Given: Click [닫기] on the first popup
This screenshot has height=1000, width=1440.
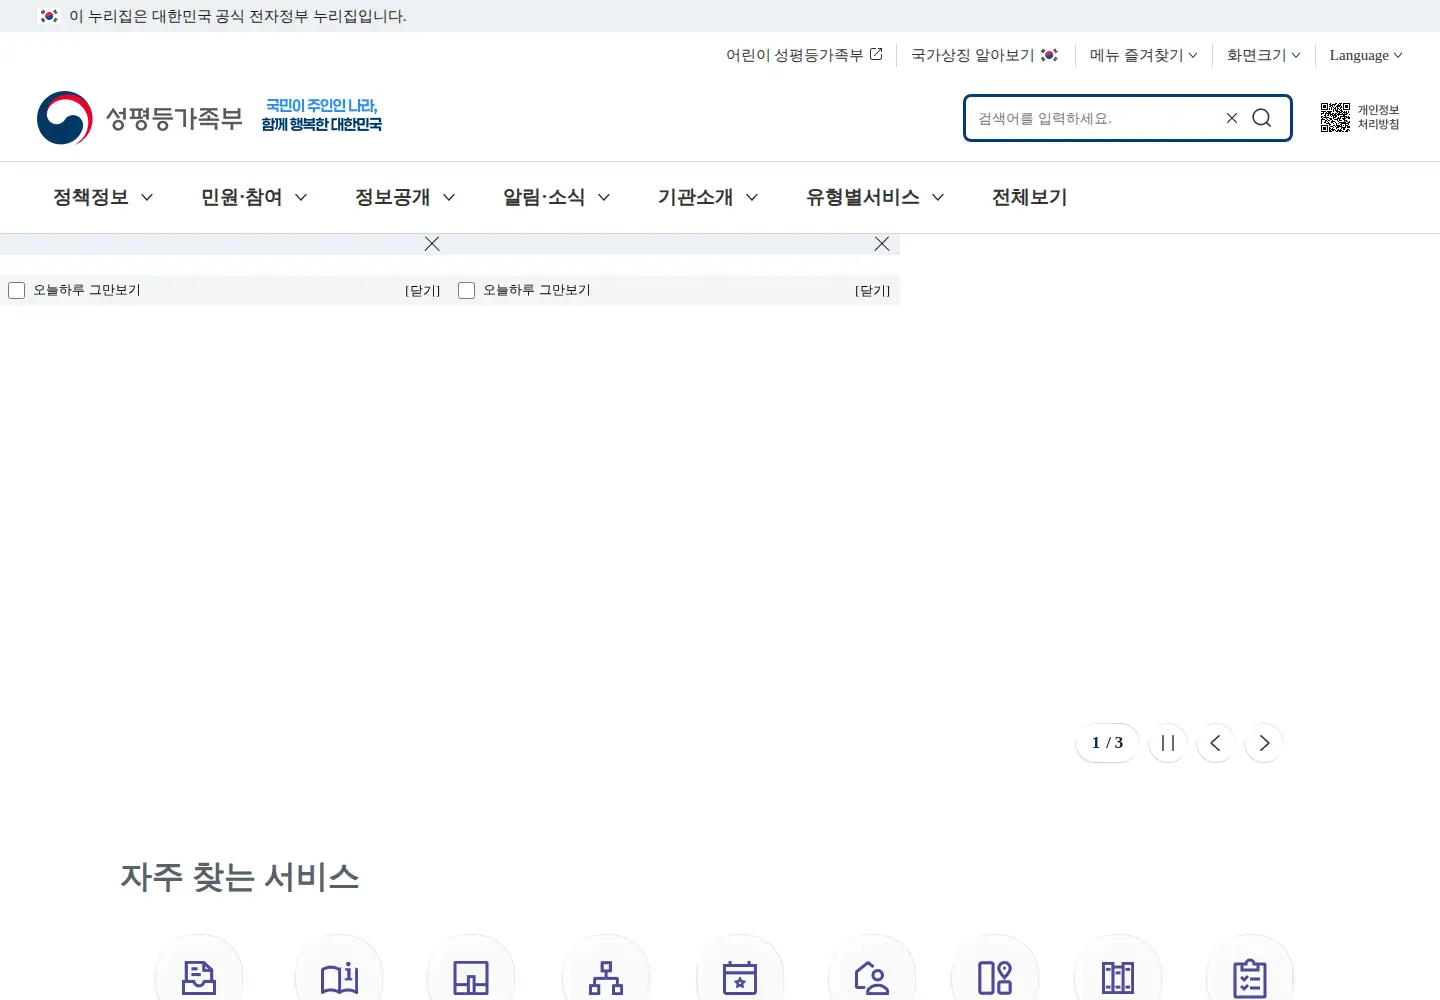Looking at the screenshot, I should pos(422,291).
